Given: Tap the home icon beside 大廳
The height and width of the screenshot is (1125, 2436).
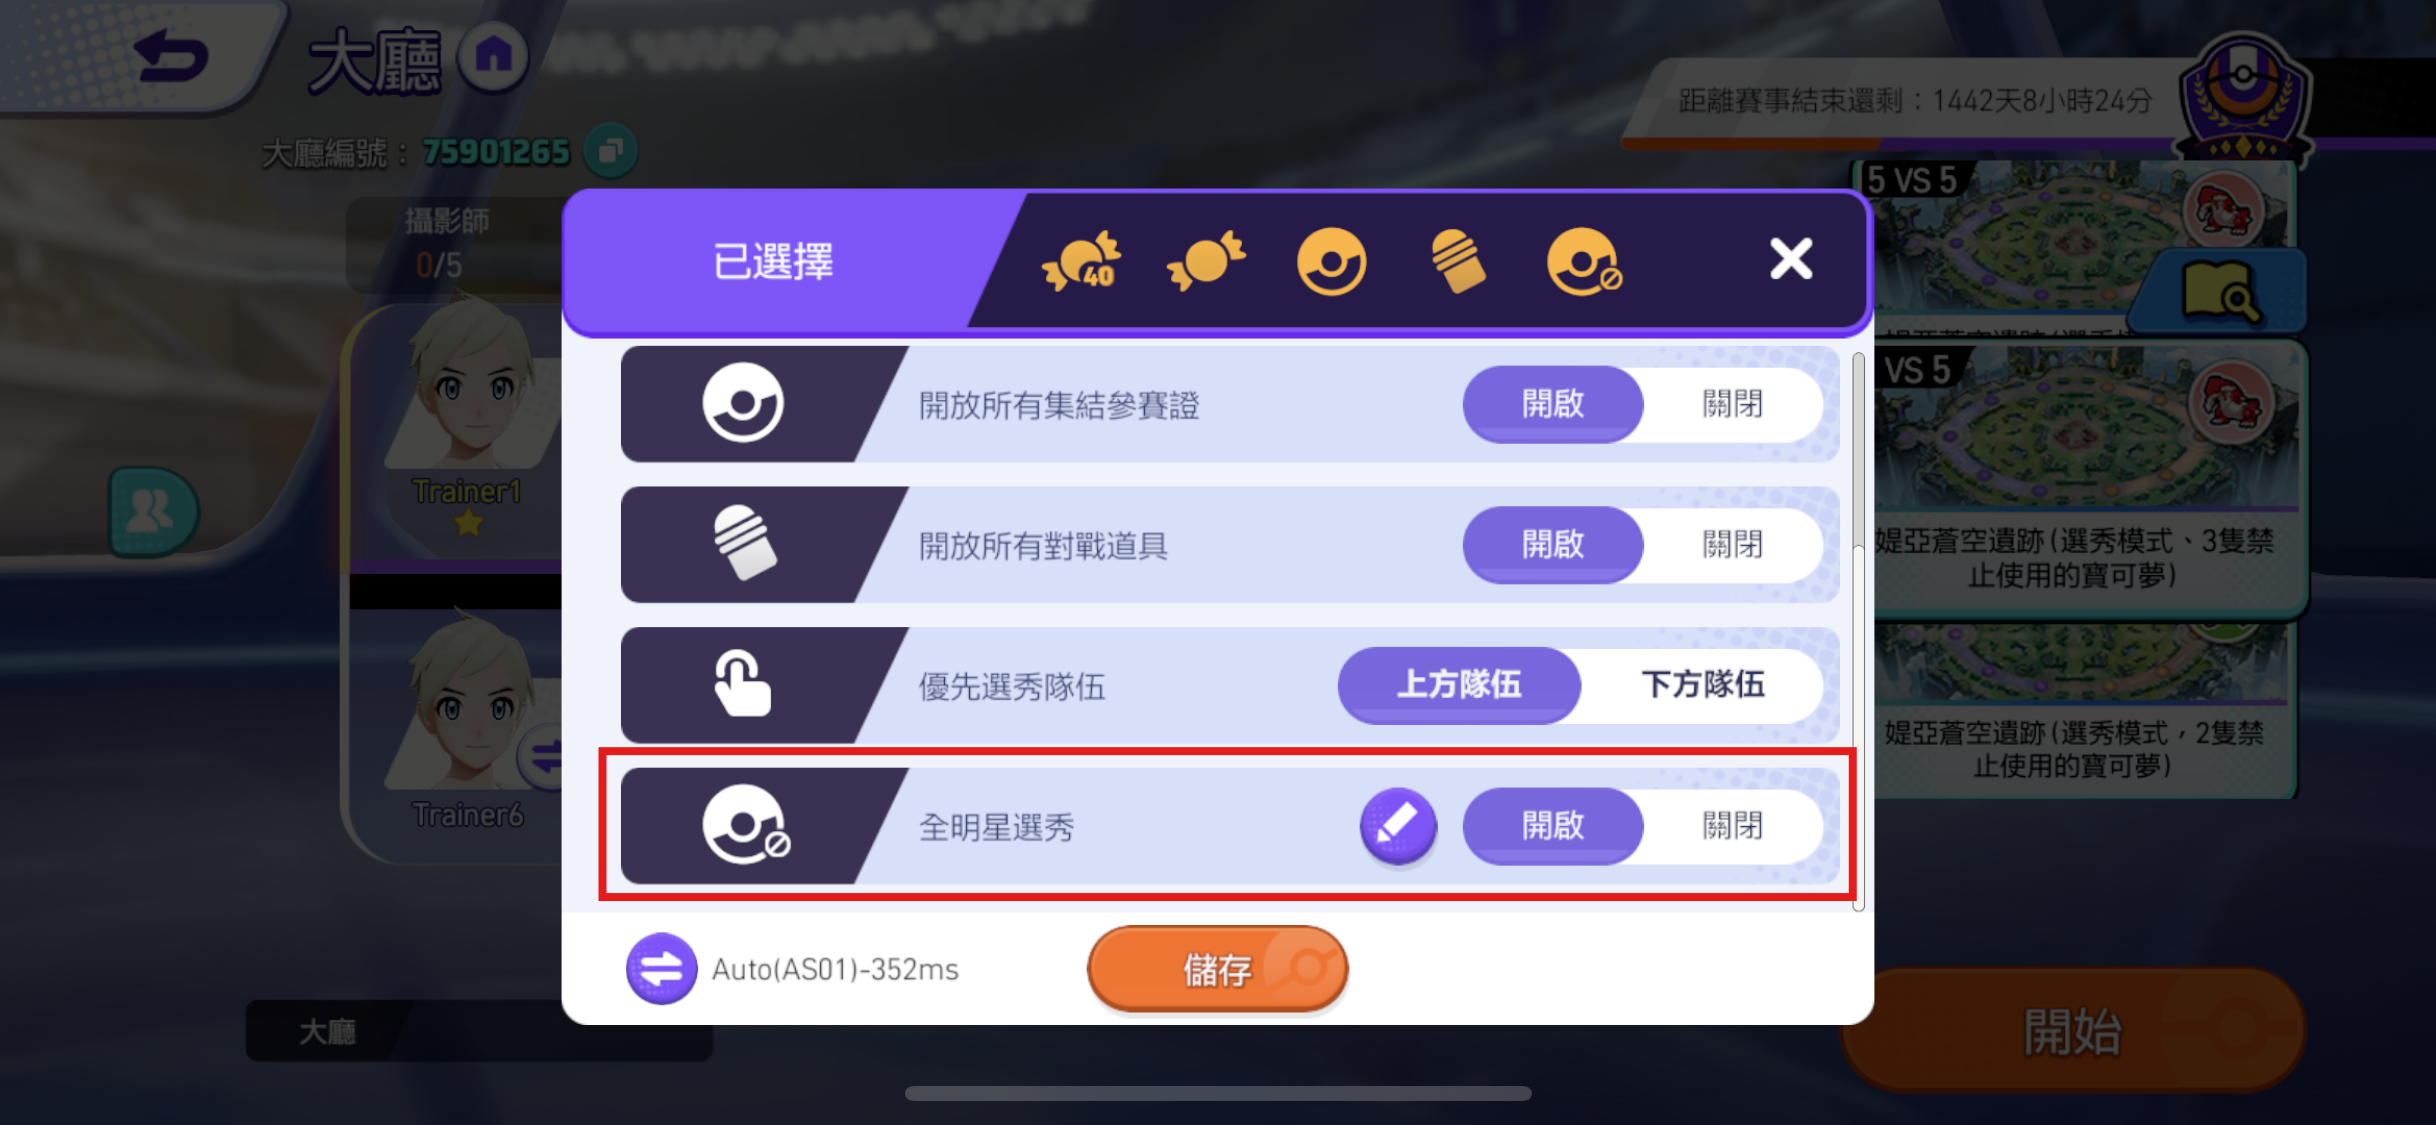Looking at the screenshot, I should point(493,56).
